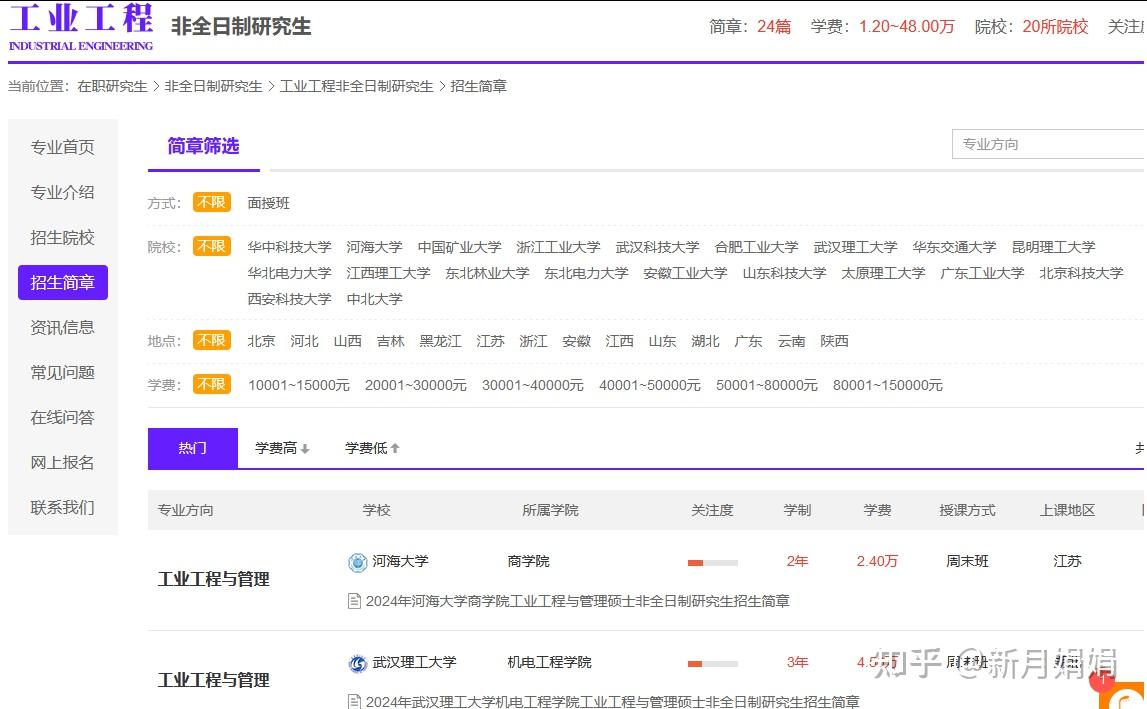
Task: Filter schools by 华中科技大学
Action: point(289,247)
